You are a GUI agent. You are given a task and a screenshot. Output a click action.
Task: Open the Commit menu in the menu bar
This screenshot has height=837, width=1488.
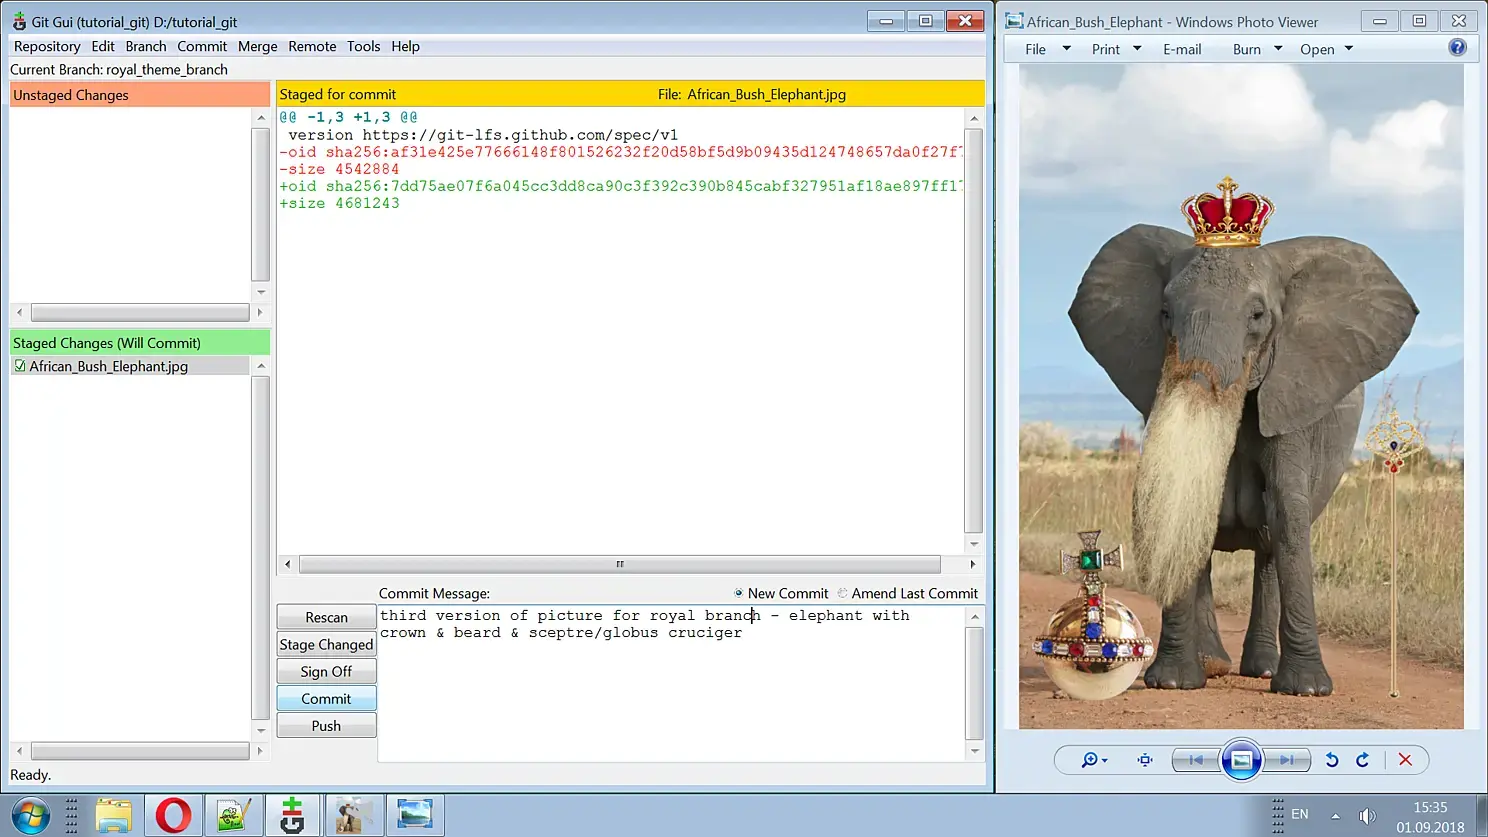point(202,46)
